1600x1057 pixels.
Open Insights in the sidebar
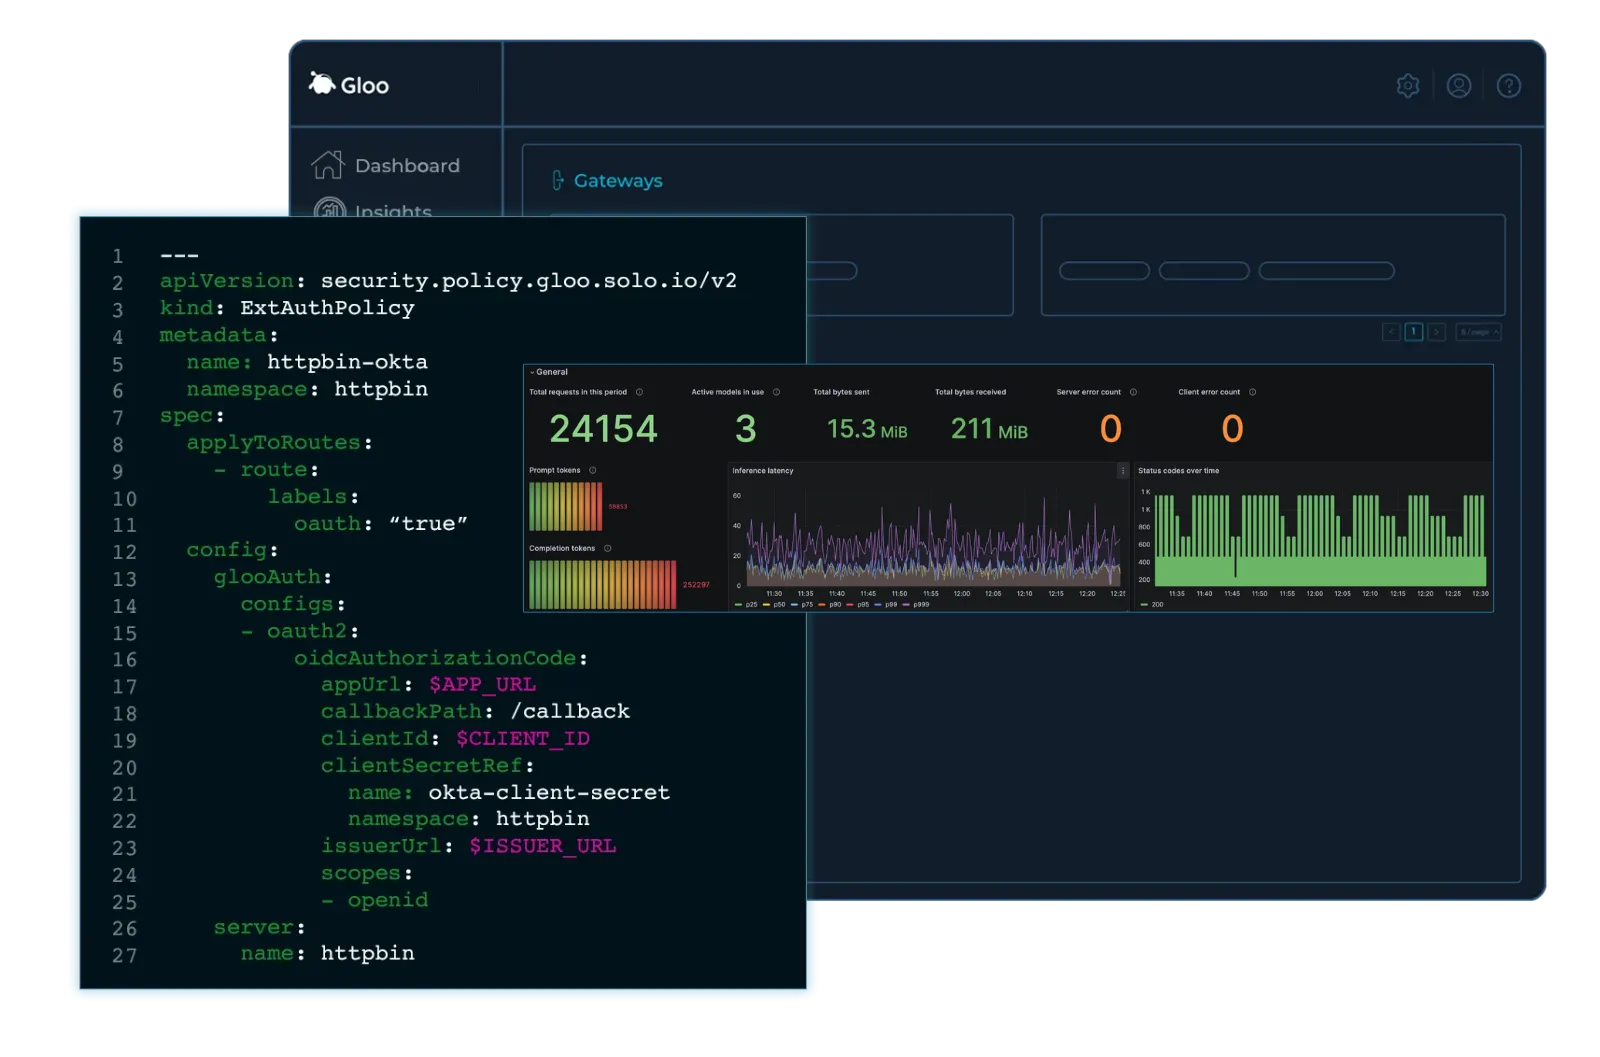pos(372,209)
